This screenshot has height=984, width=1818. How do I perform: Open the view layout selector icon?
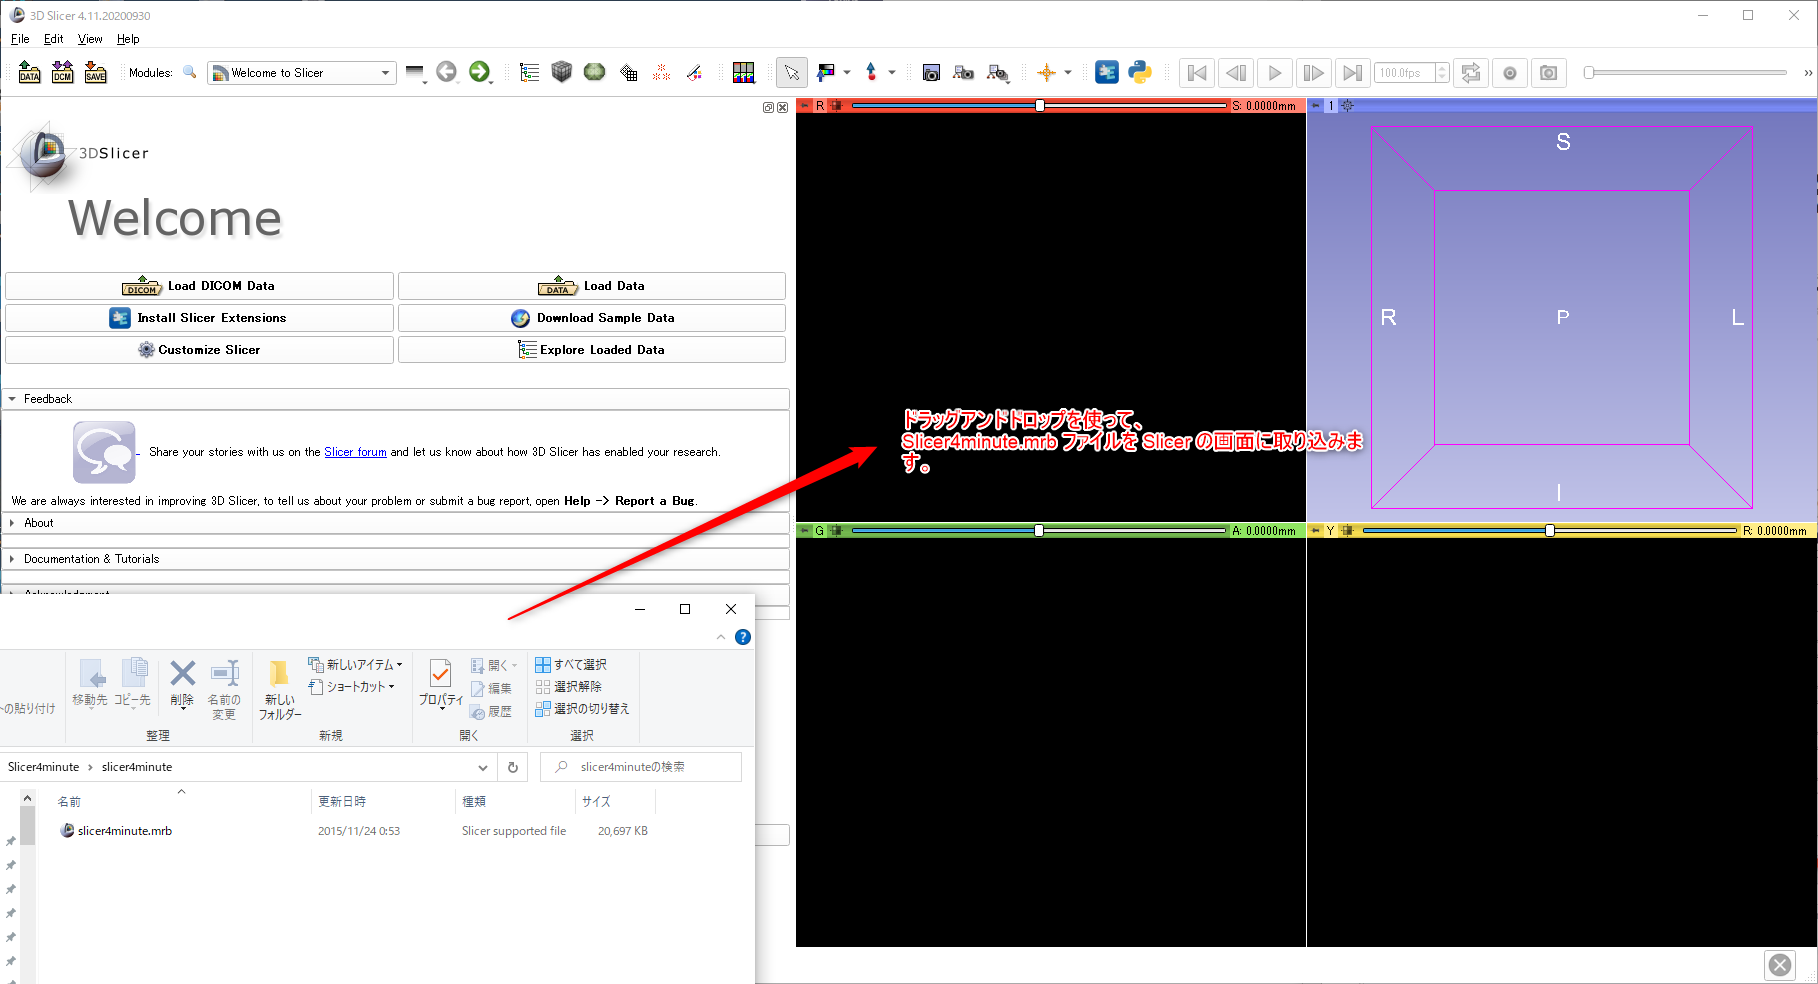[x=744, y=72]
